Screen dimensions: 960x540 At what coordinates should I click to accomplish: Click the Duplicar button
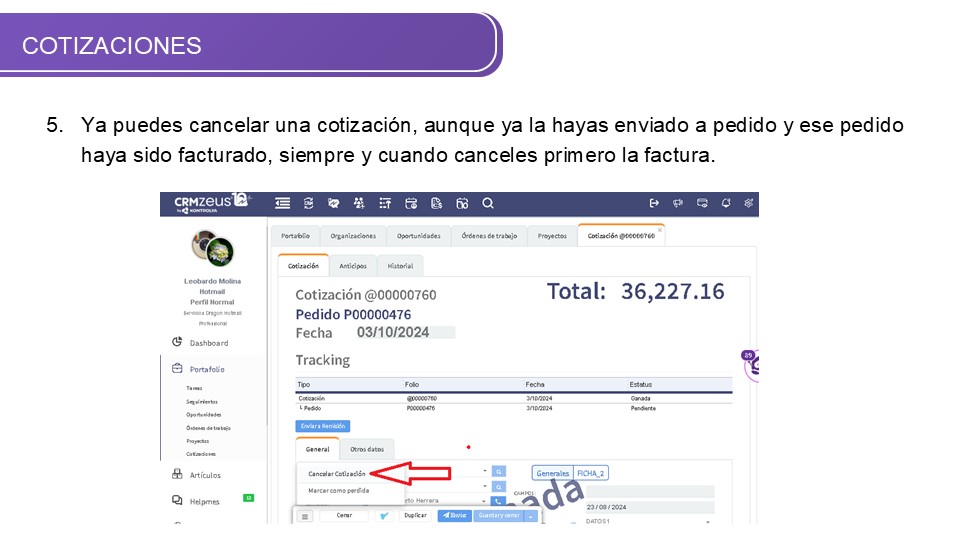[x=415, y=516]
